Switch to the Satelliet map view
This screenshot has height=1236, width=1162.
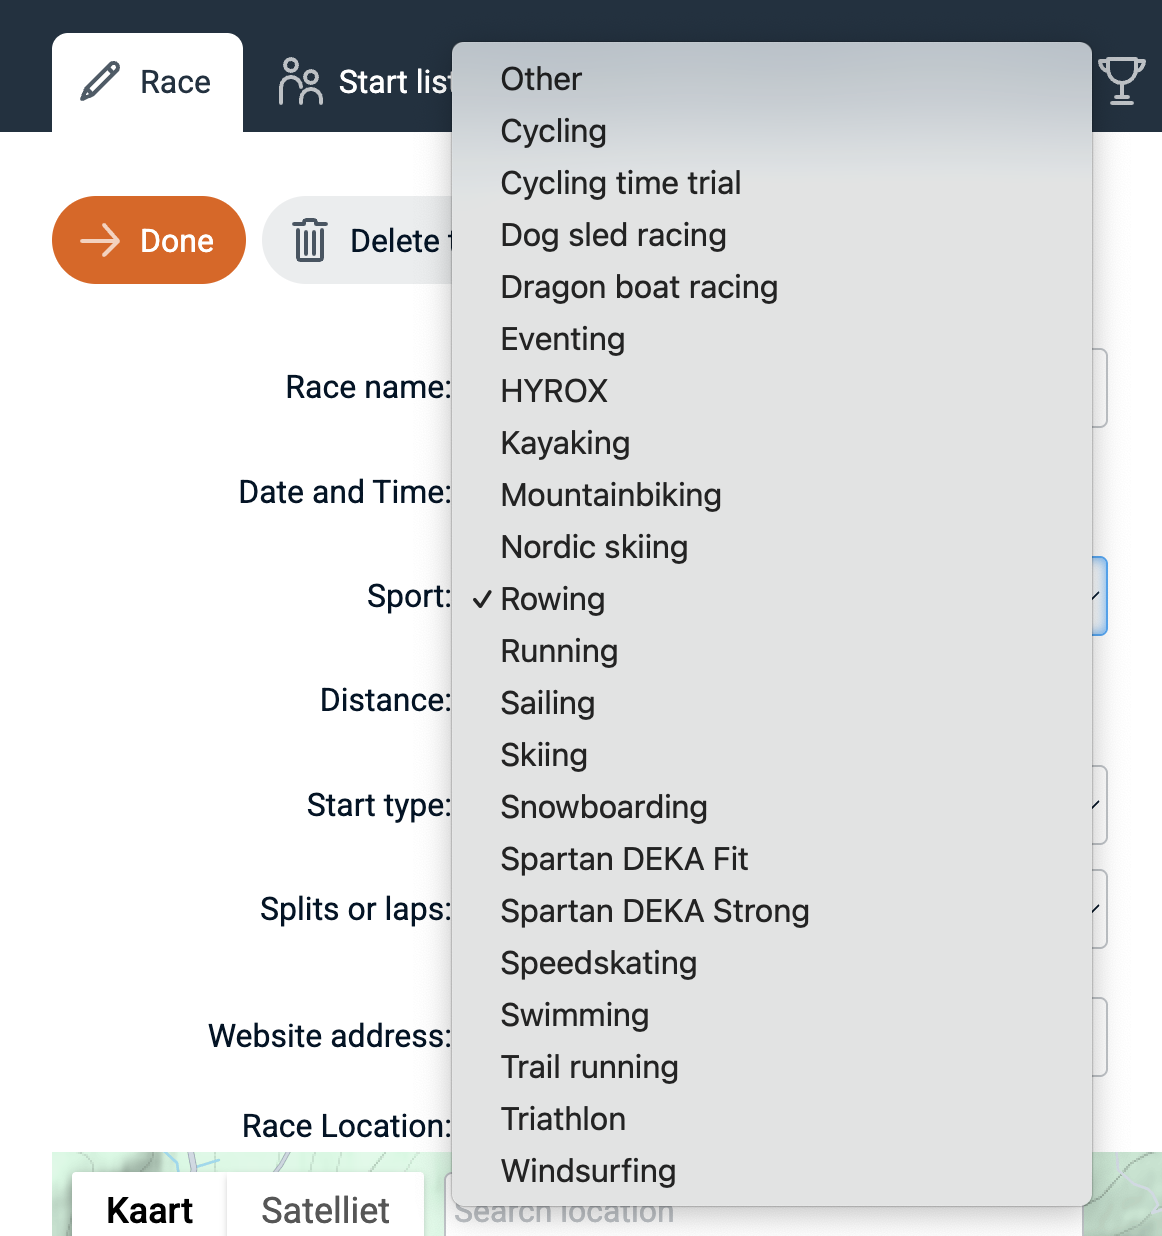pyautogui.click(x=325, y=1210)
